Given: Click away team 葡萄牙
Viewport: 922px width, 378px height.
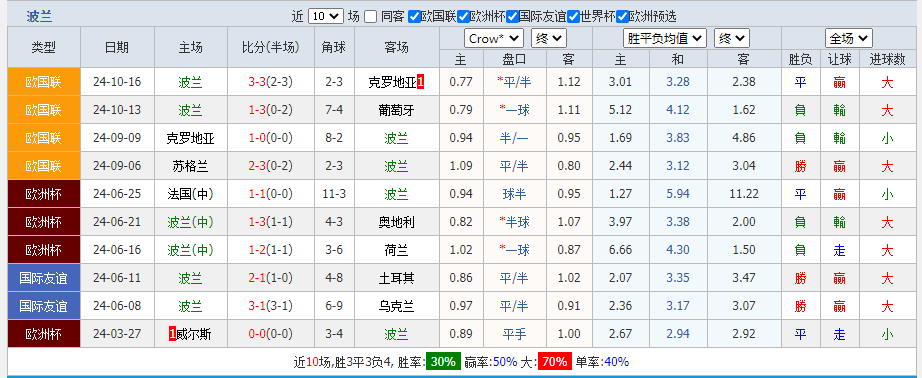Looking at the screenshot, I should click(397, 110).
